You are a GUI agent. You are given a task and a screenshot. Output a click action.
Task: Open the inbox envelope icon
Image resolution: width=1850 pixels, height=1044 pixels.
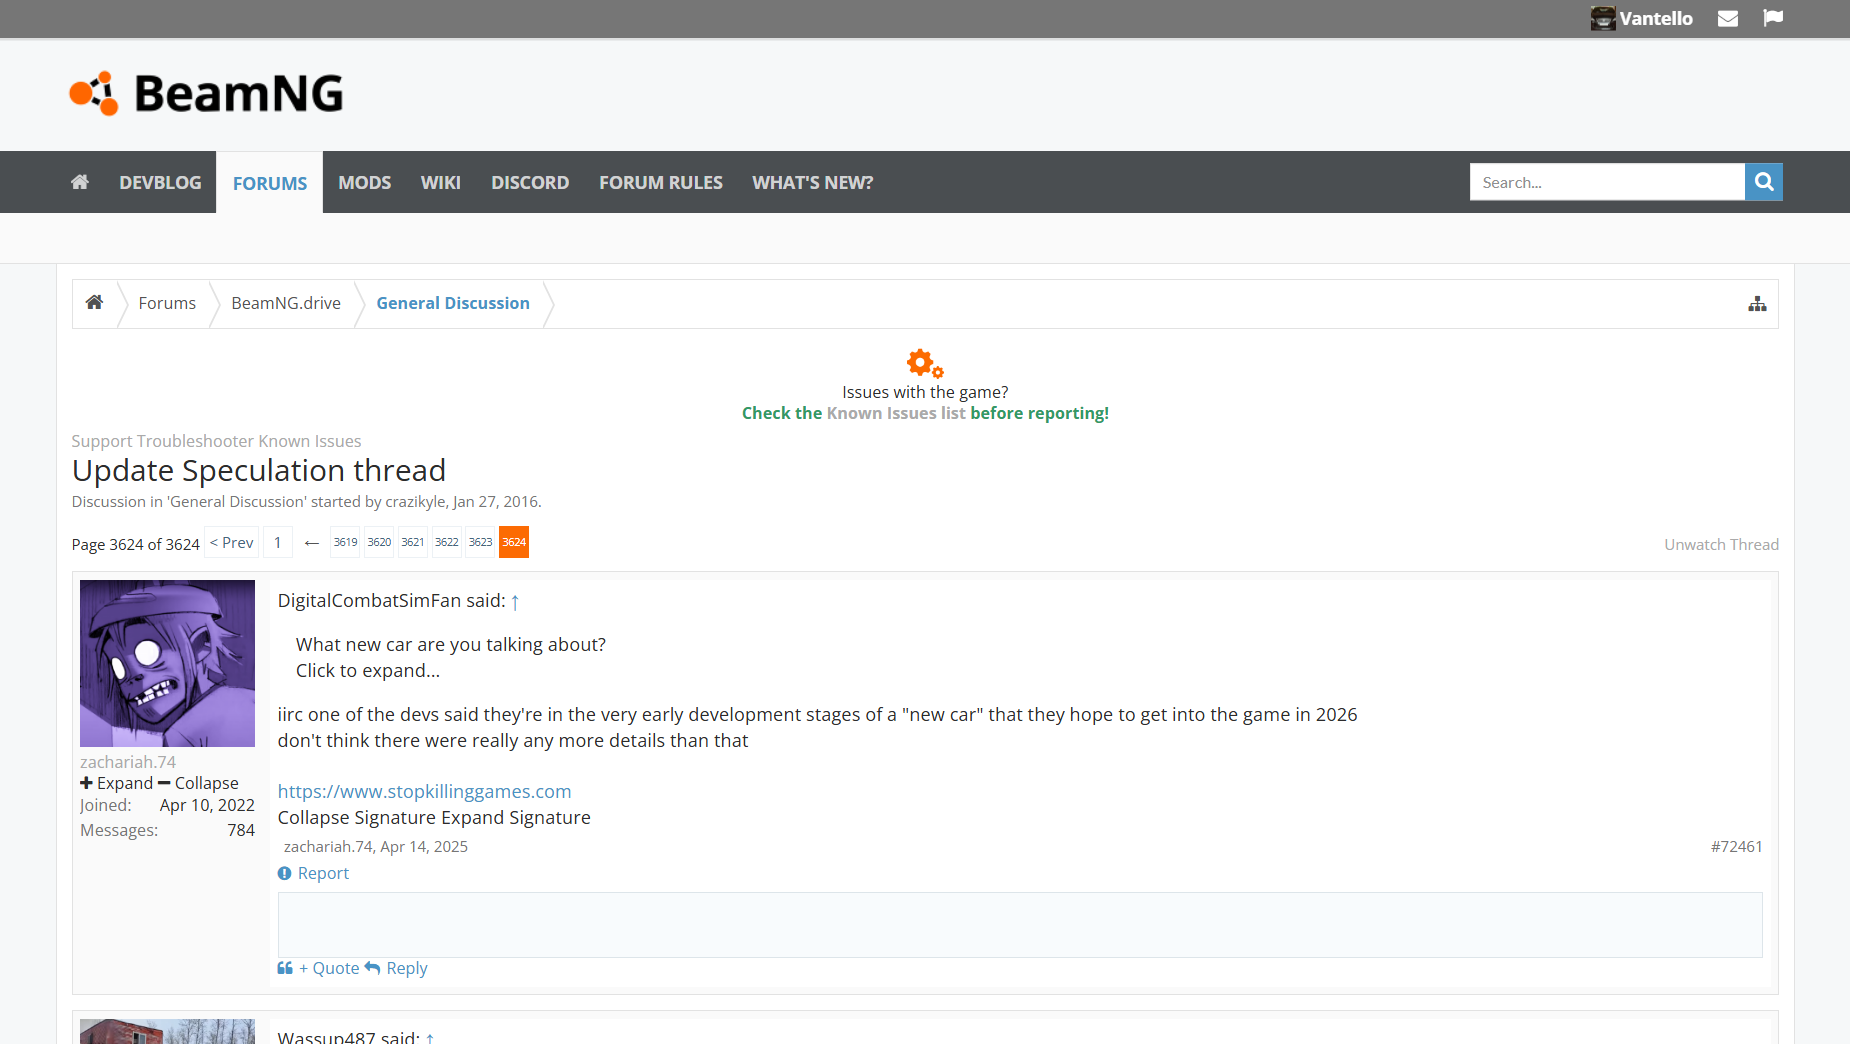(1728, 18)
